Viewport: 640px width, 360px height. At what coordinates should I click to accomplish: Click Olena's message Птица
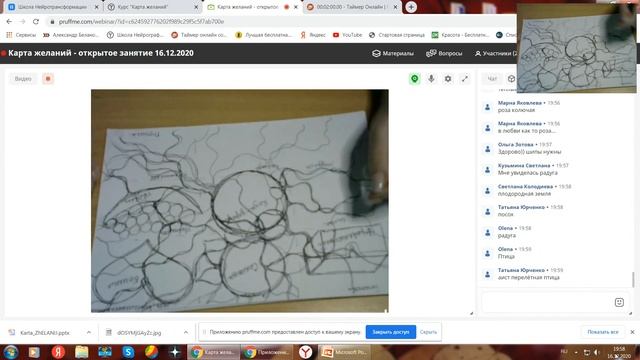click(x=506, y=257)
